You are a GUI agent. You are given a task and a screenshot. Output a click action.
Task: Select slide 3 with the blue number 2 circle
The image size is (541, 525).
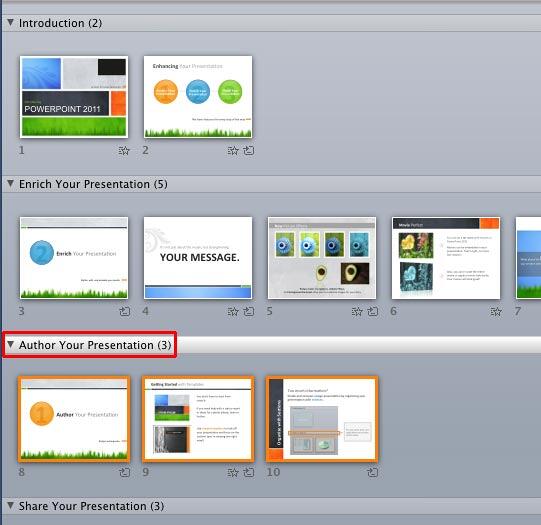coord(74,258)
